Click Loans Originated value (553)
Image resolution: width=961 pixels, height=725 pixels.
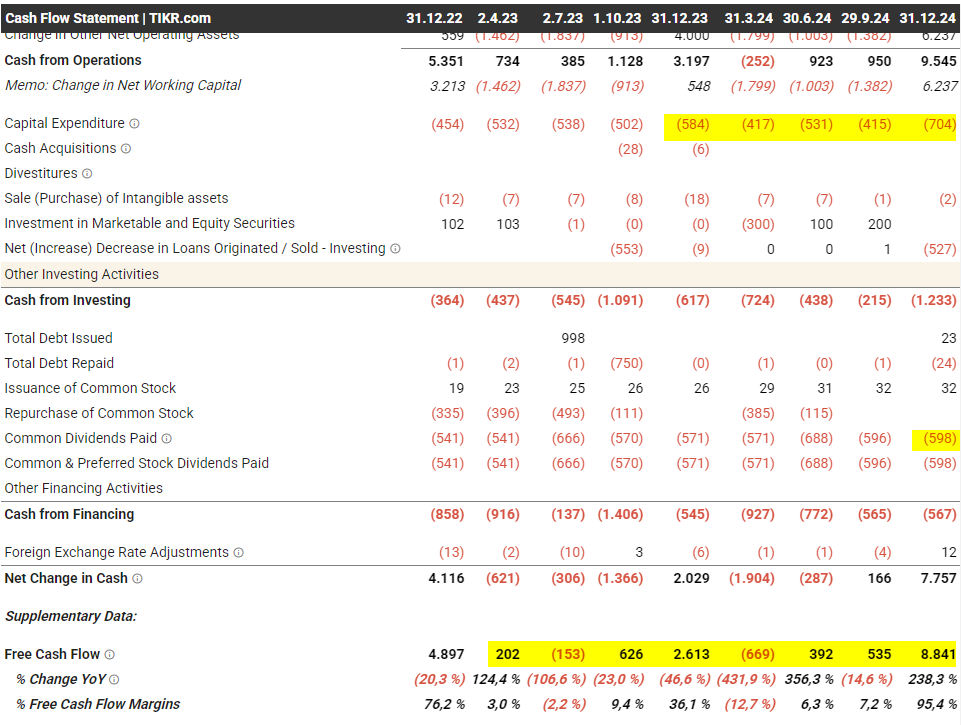coord(626,249)
